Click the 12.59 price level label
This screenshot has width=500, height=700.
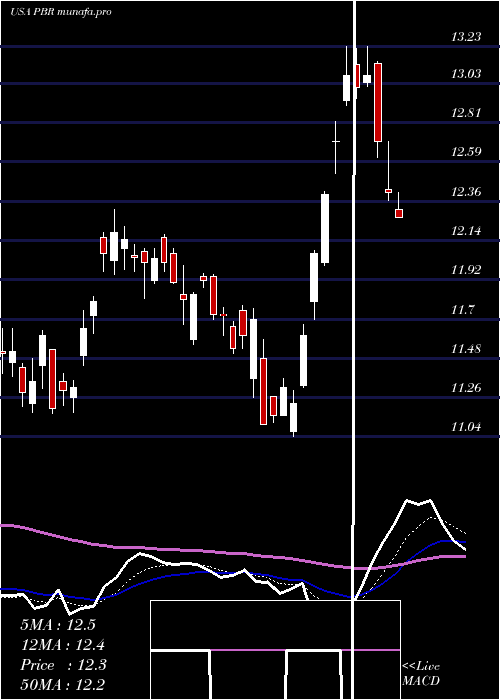[x=466, y=152]
